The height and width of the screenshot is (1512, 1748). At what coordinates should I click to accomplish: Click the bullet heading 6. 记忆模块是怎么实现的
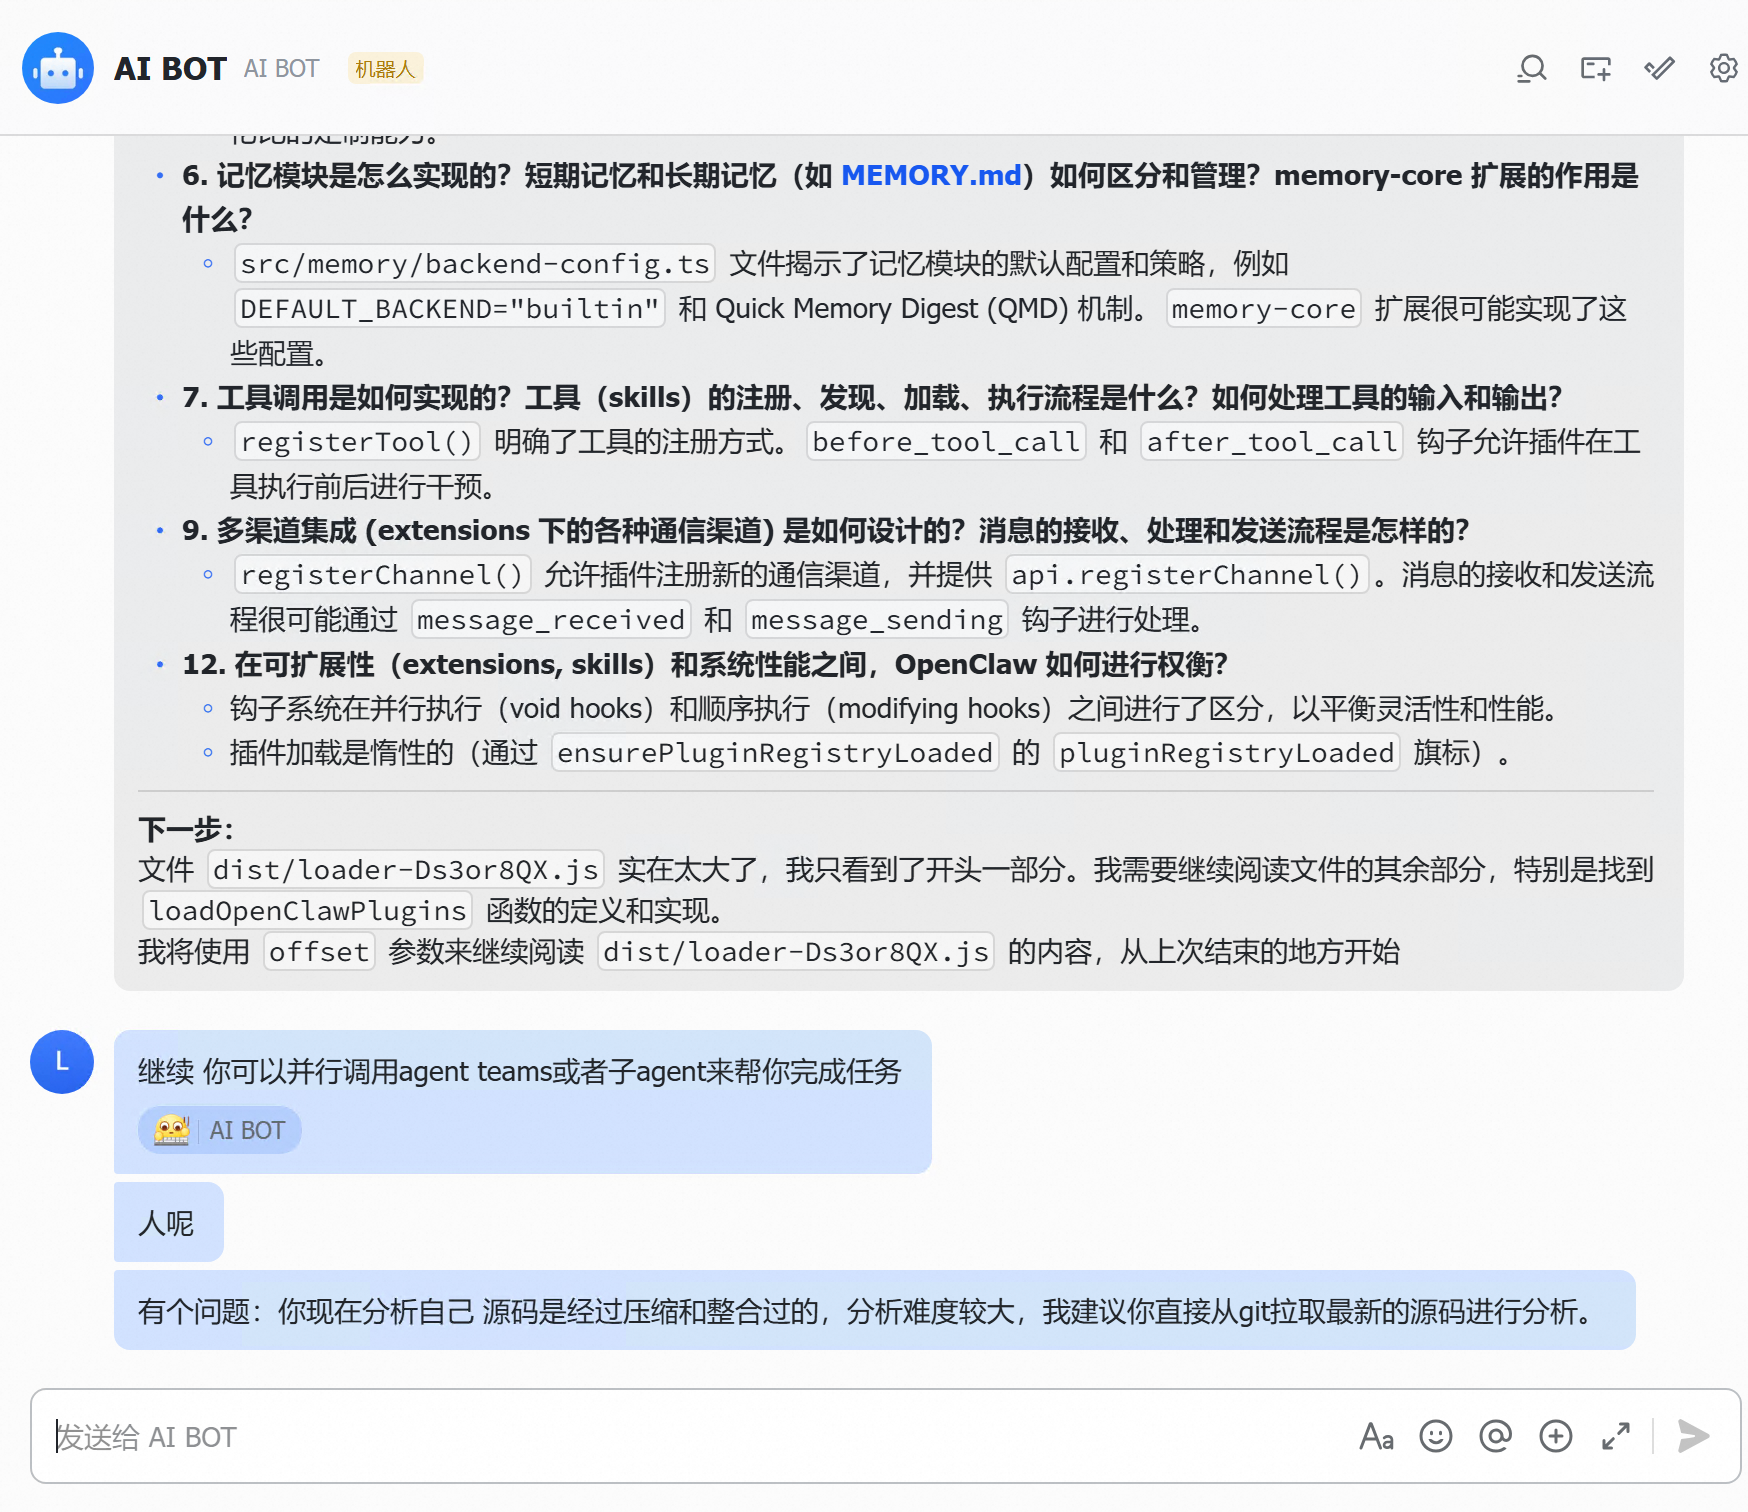pyautogui.click(x=910, y=197)
